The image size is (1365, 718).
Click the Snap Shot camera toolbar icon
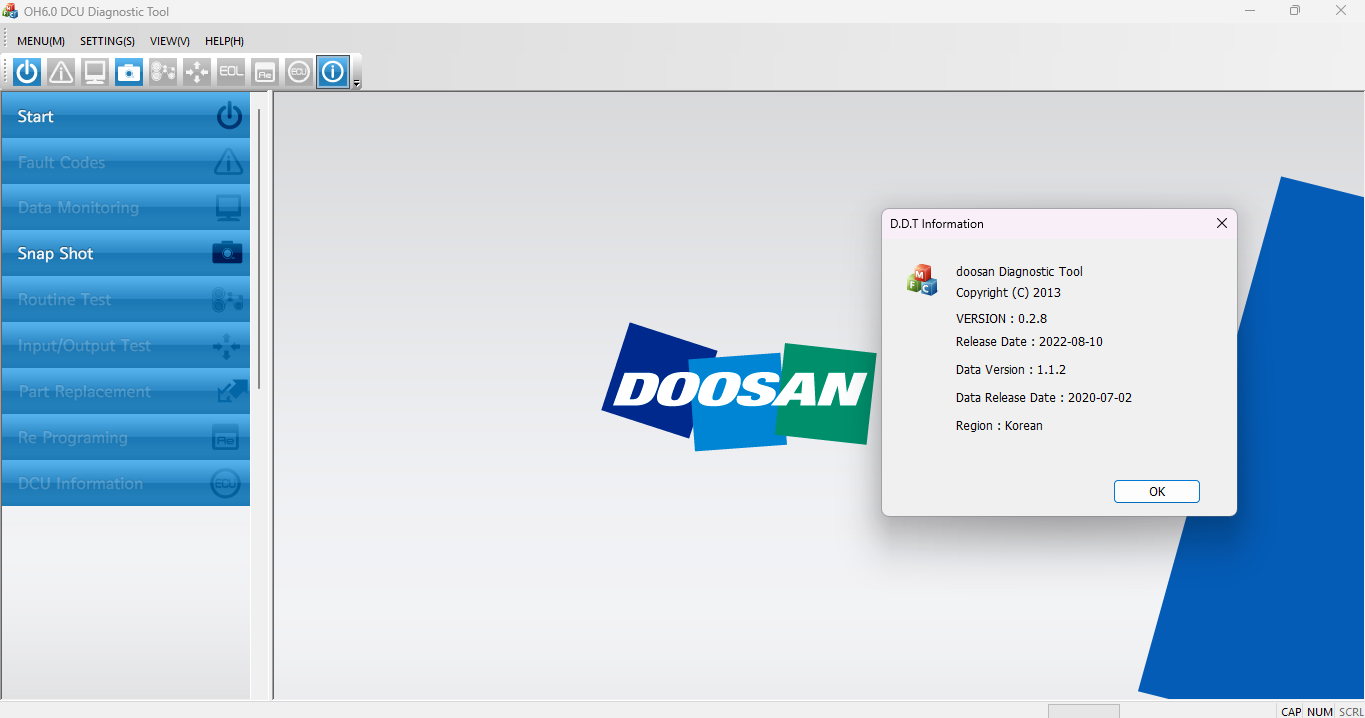point(129,72)
